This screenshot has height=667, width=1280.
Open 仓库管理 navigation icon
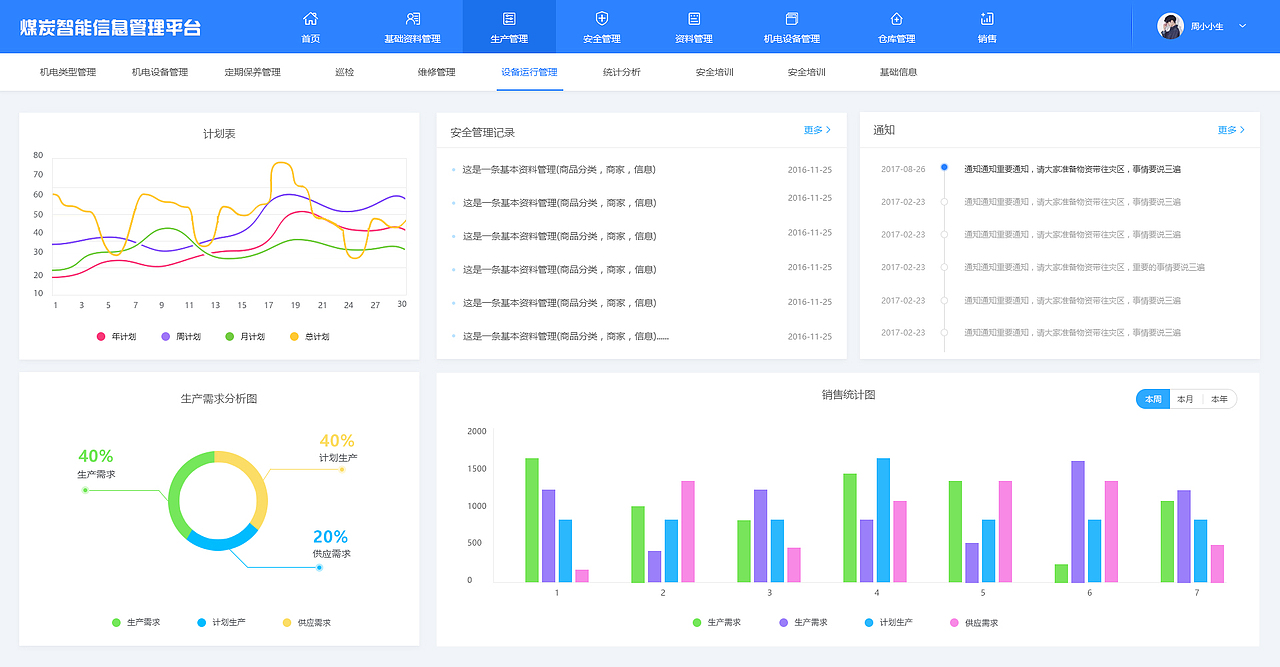coord(897,18)
